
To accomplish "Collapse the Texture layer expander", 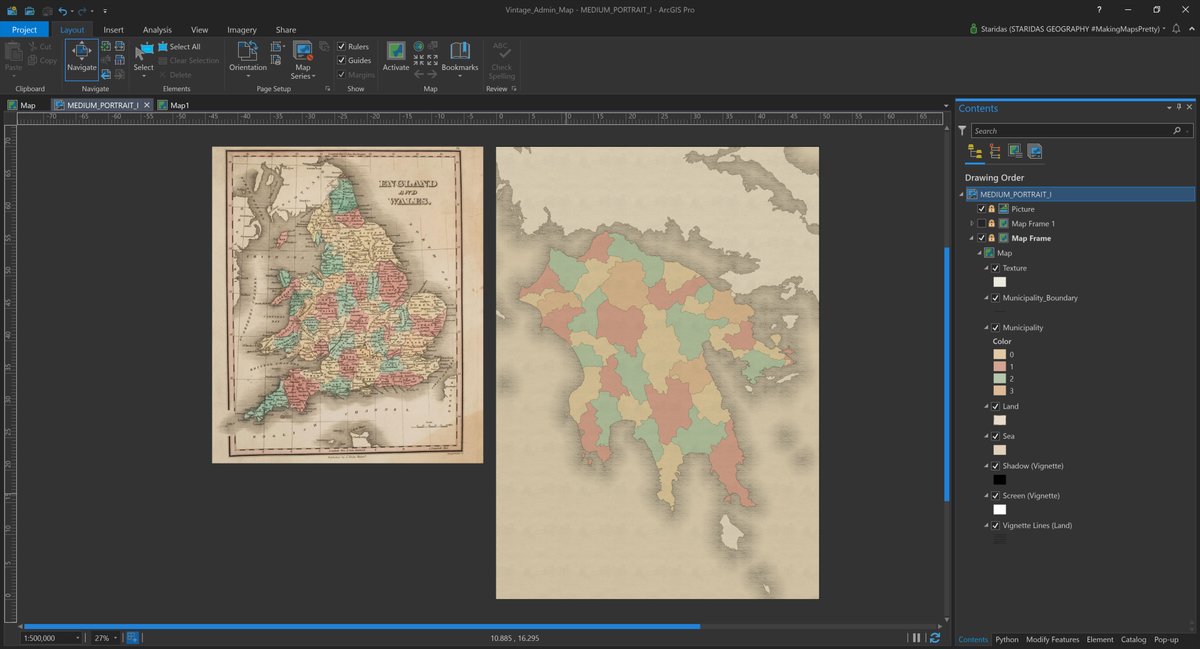I will 986,268.
